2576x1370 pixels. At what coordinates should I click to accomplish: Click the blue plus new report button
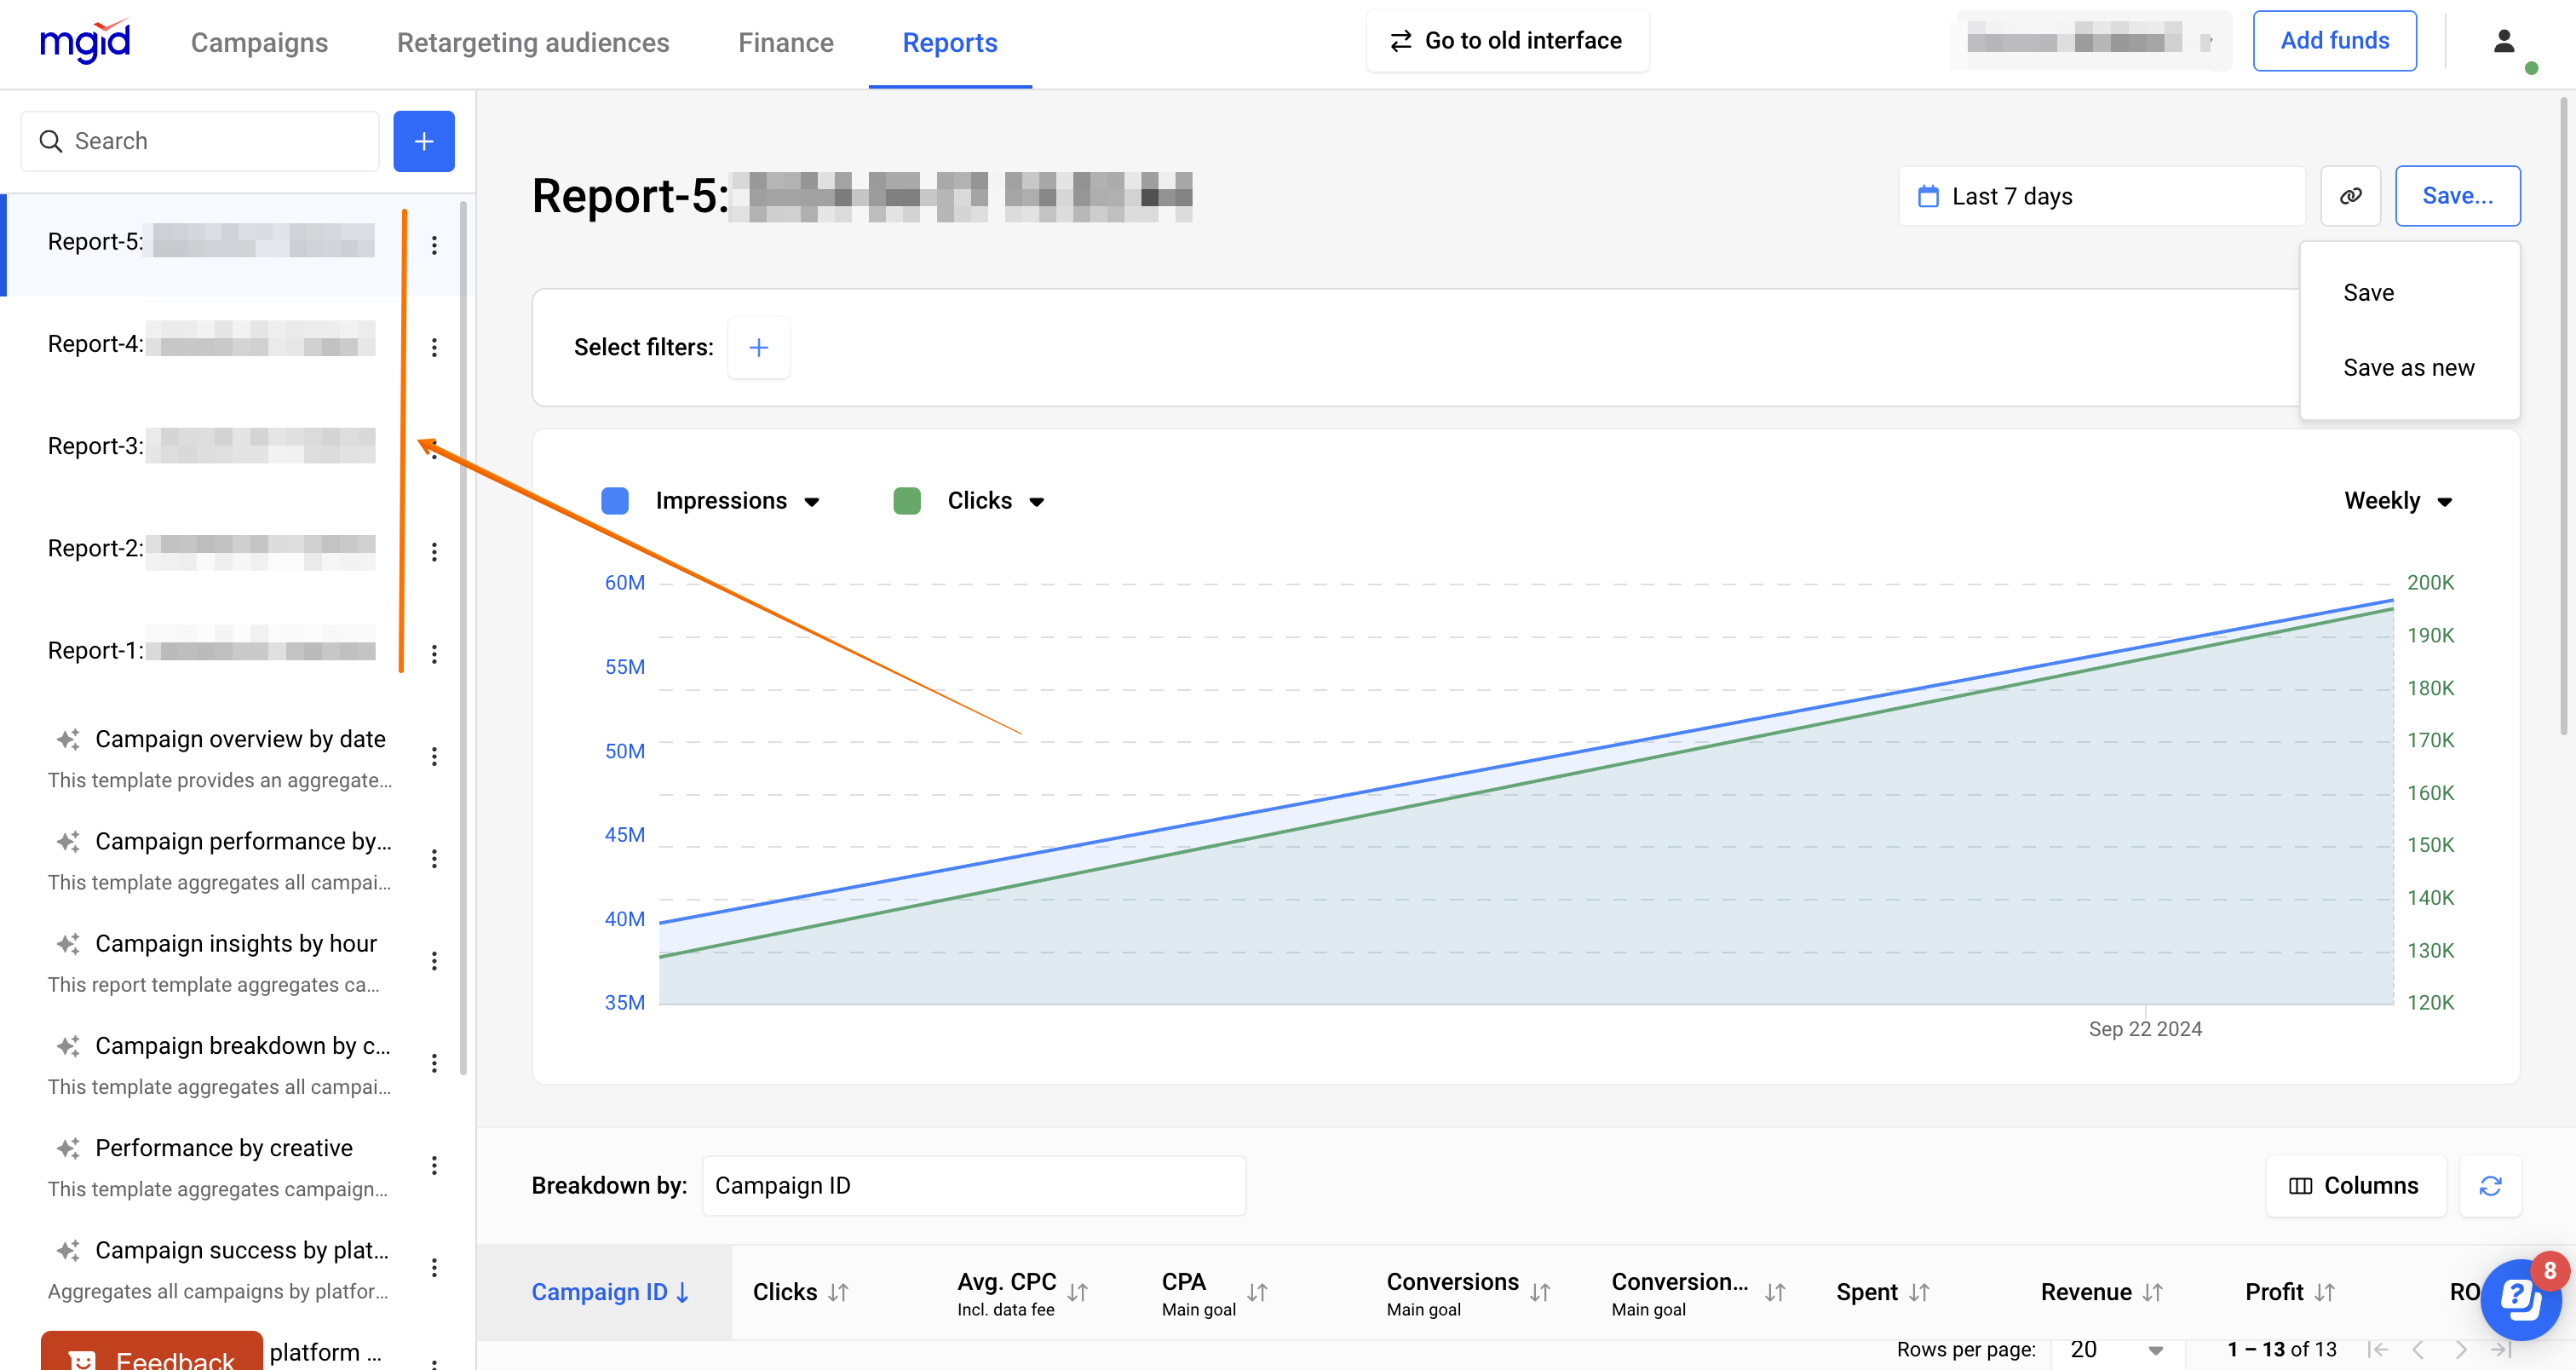423,141
